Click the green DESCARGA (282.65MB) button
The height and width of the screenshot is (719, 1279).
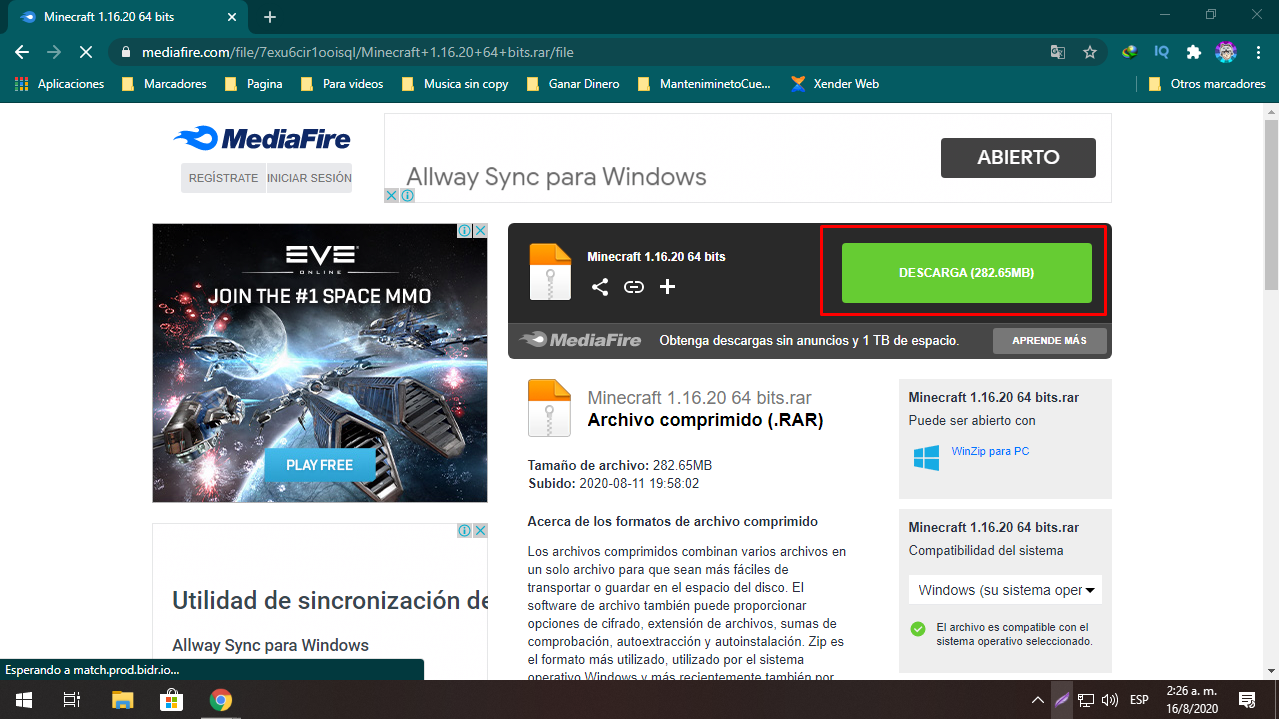[x=966, y=272]
